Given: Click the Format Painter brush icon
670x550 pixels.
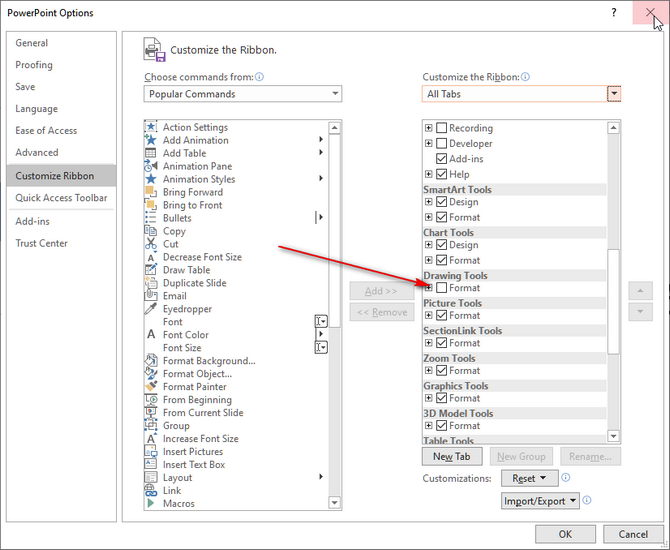Looking at the screenshot, I should click(x=150, y=386).
